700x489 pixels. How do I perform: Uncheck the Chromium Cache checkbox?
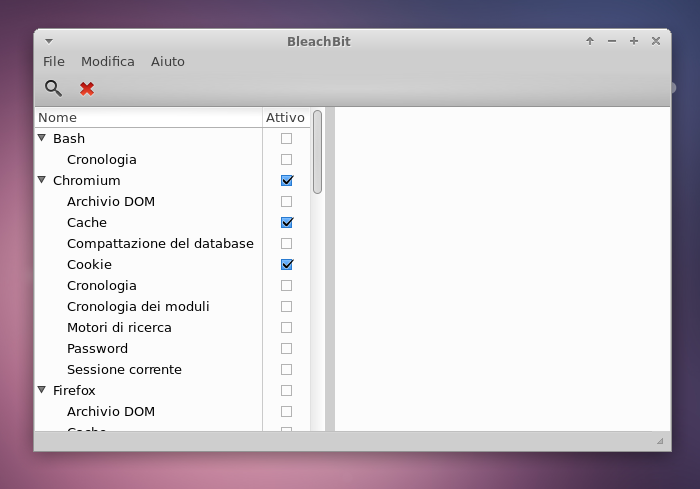click(287, 222)
